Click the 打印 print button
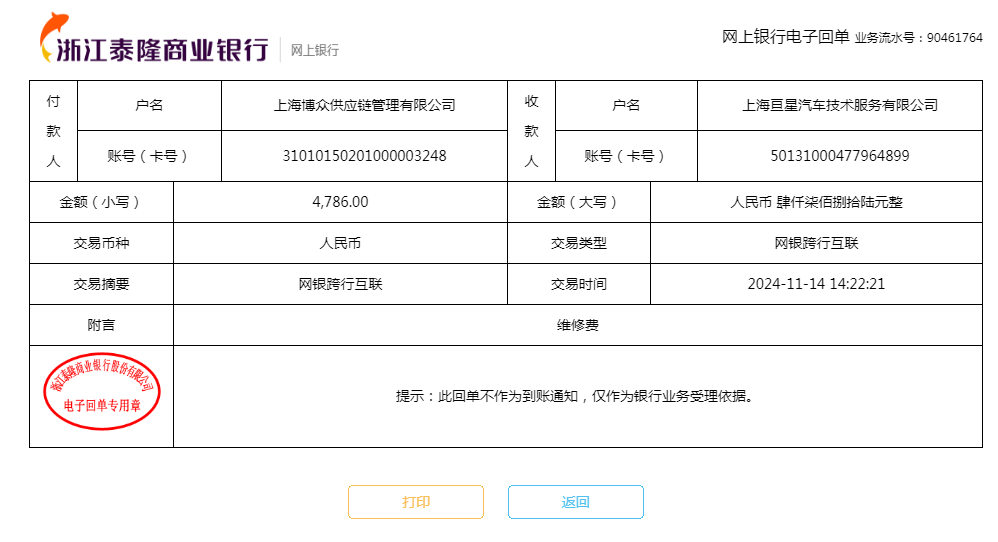 click(415, 502)
